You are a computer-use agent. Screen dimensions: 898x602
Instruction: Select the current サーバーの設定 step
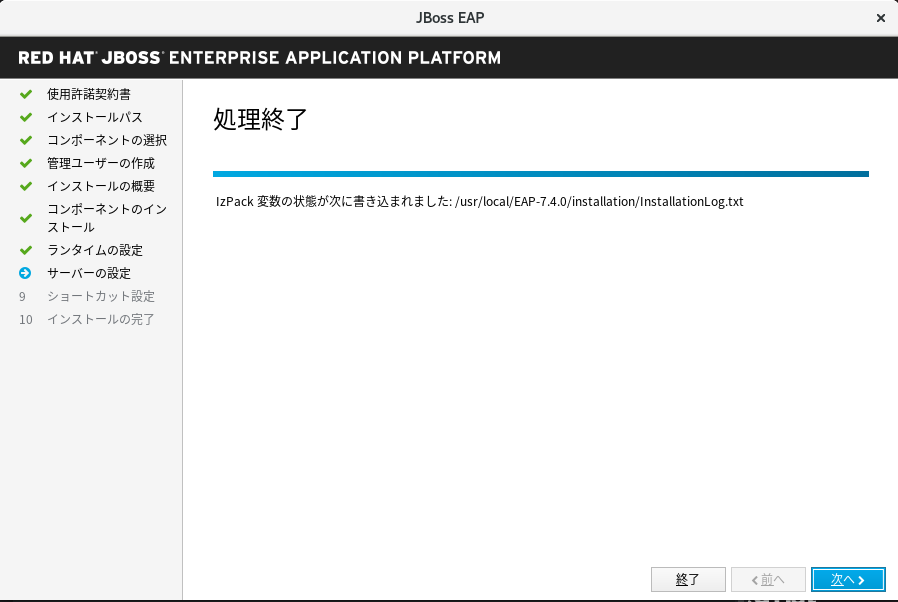tap(89, 273)
